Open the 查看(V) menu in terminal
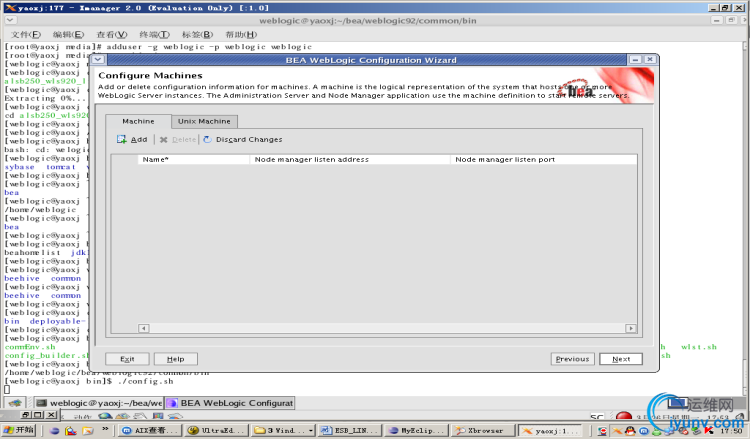750x439 pixels. (x=111, y=34)
